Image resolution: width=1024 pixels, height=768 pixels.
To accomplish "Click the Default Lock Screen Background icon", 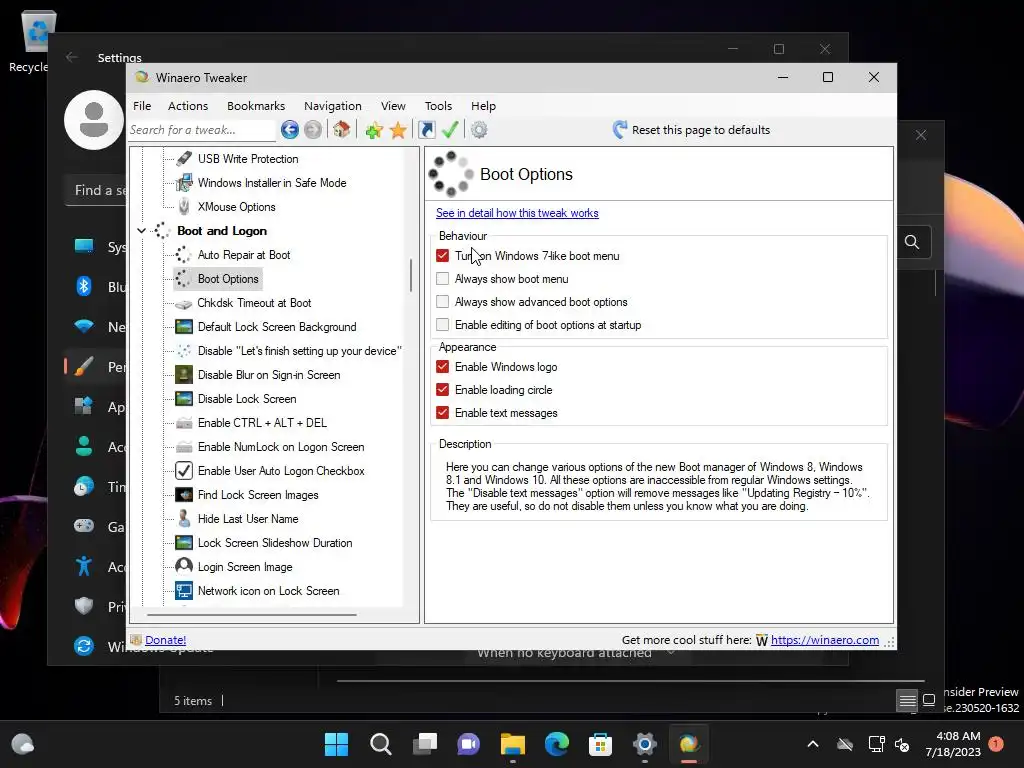I will click(184, 327).
